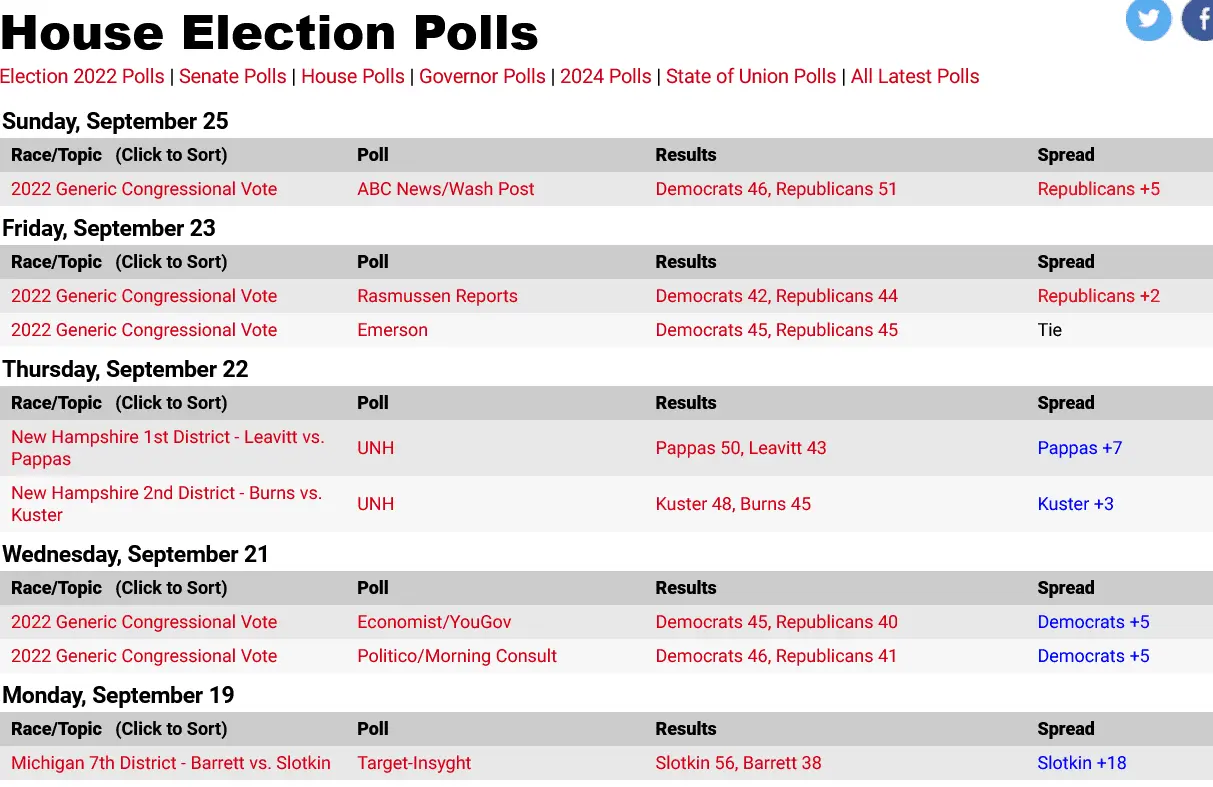Open the Governor Polls link
1213x787 pixels.
pyautogui.click(x=482, y=77)
